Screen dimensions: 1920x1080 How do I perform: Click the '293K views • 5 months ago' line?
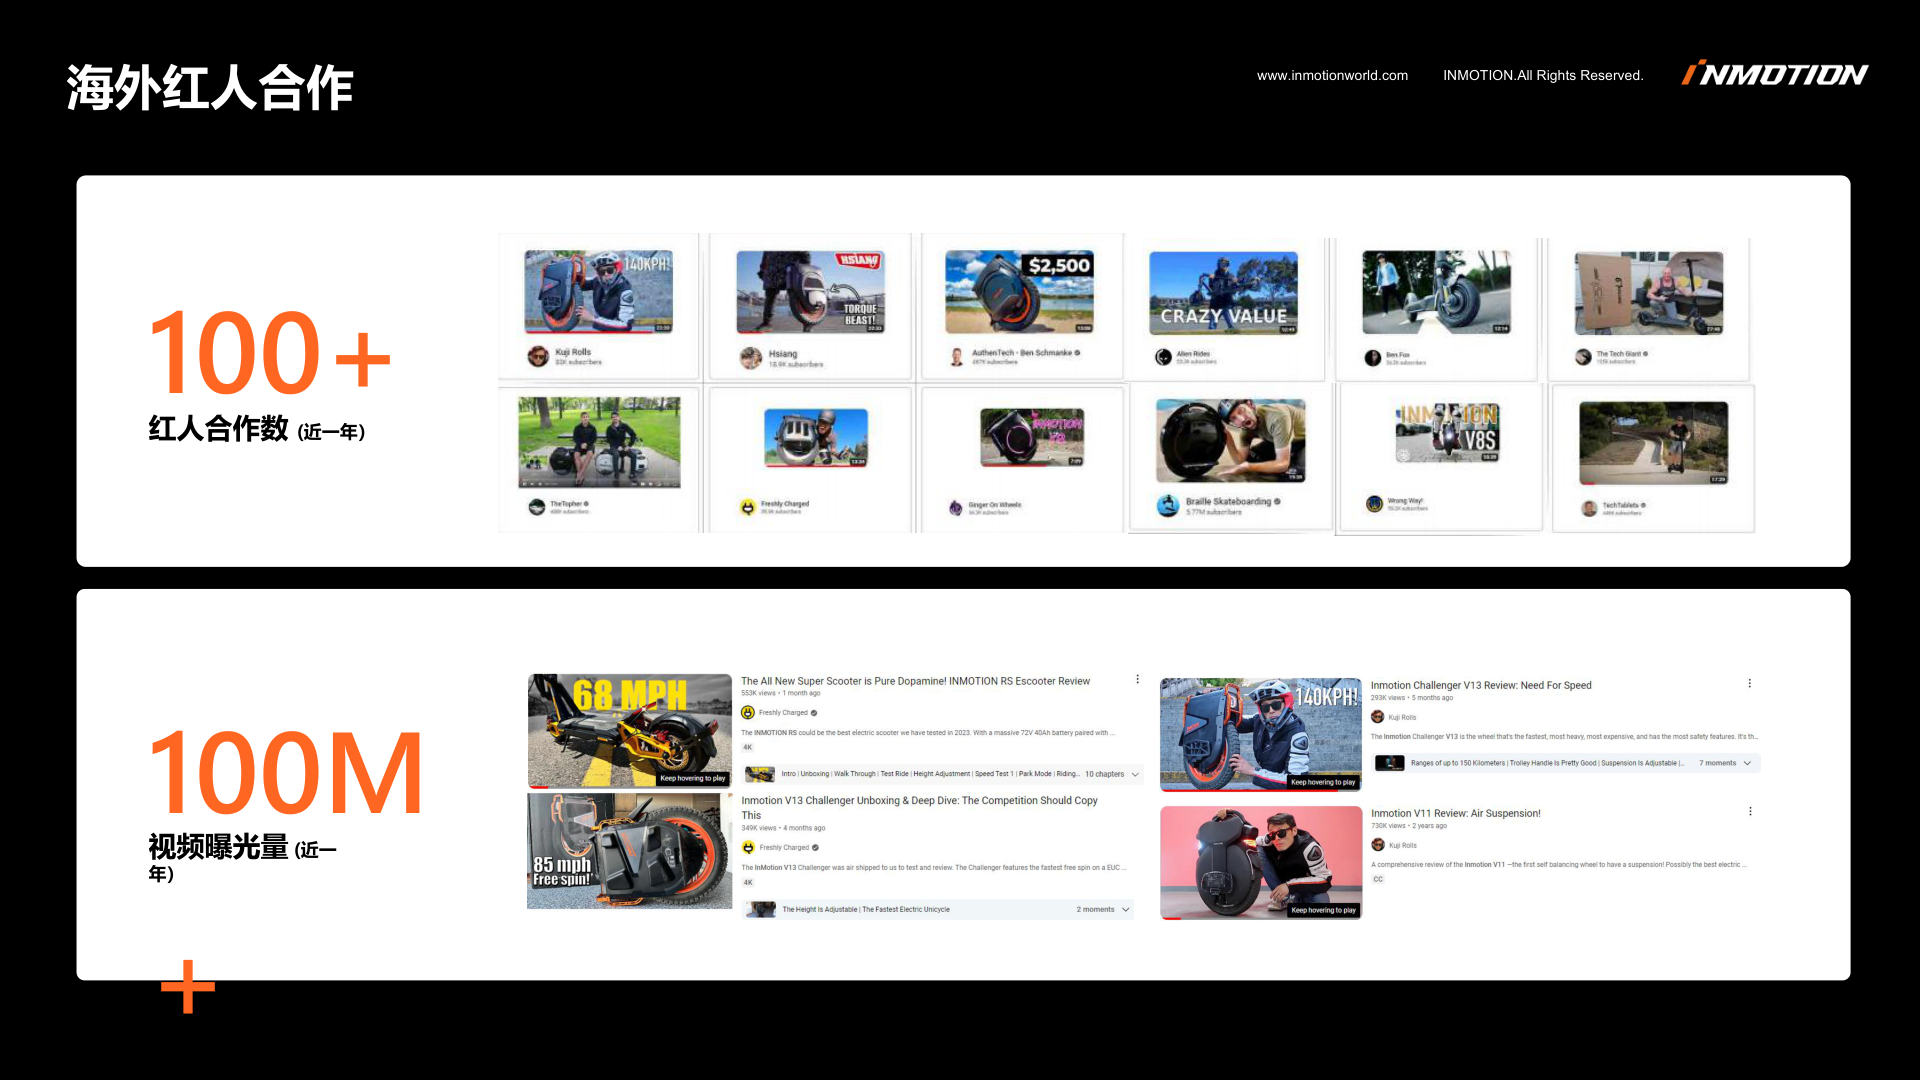pyautogui.click(x=1412, y=698)
